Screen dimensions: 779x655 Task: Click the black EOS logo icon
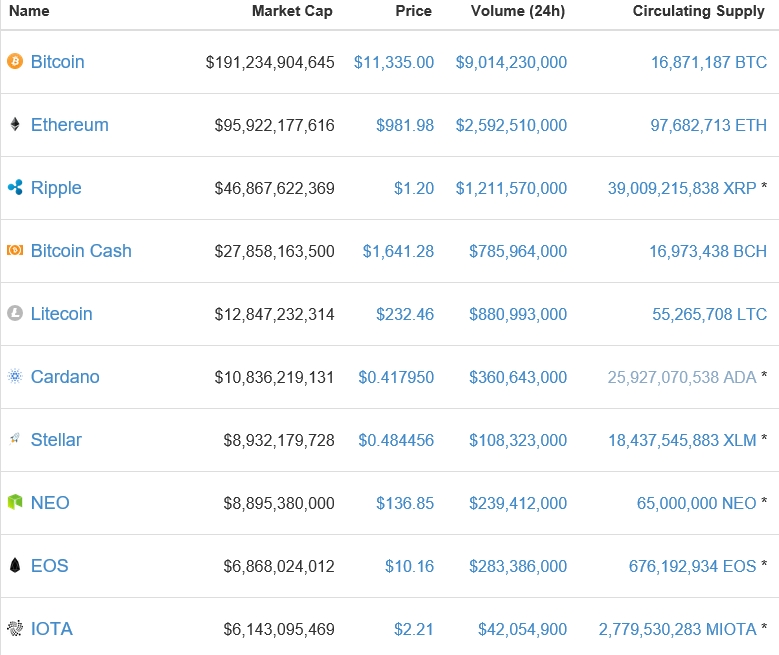(x=15, y=566)
